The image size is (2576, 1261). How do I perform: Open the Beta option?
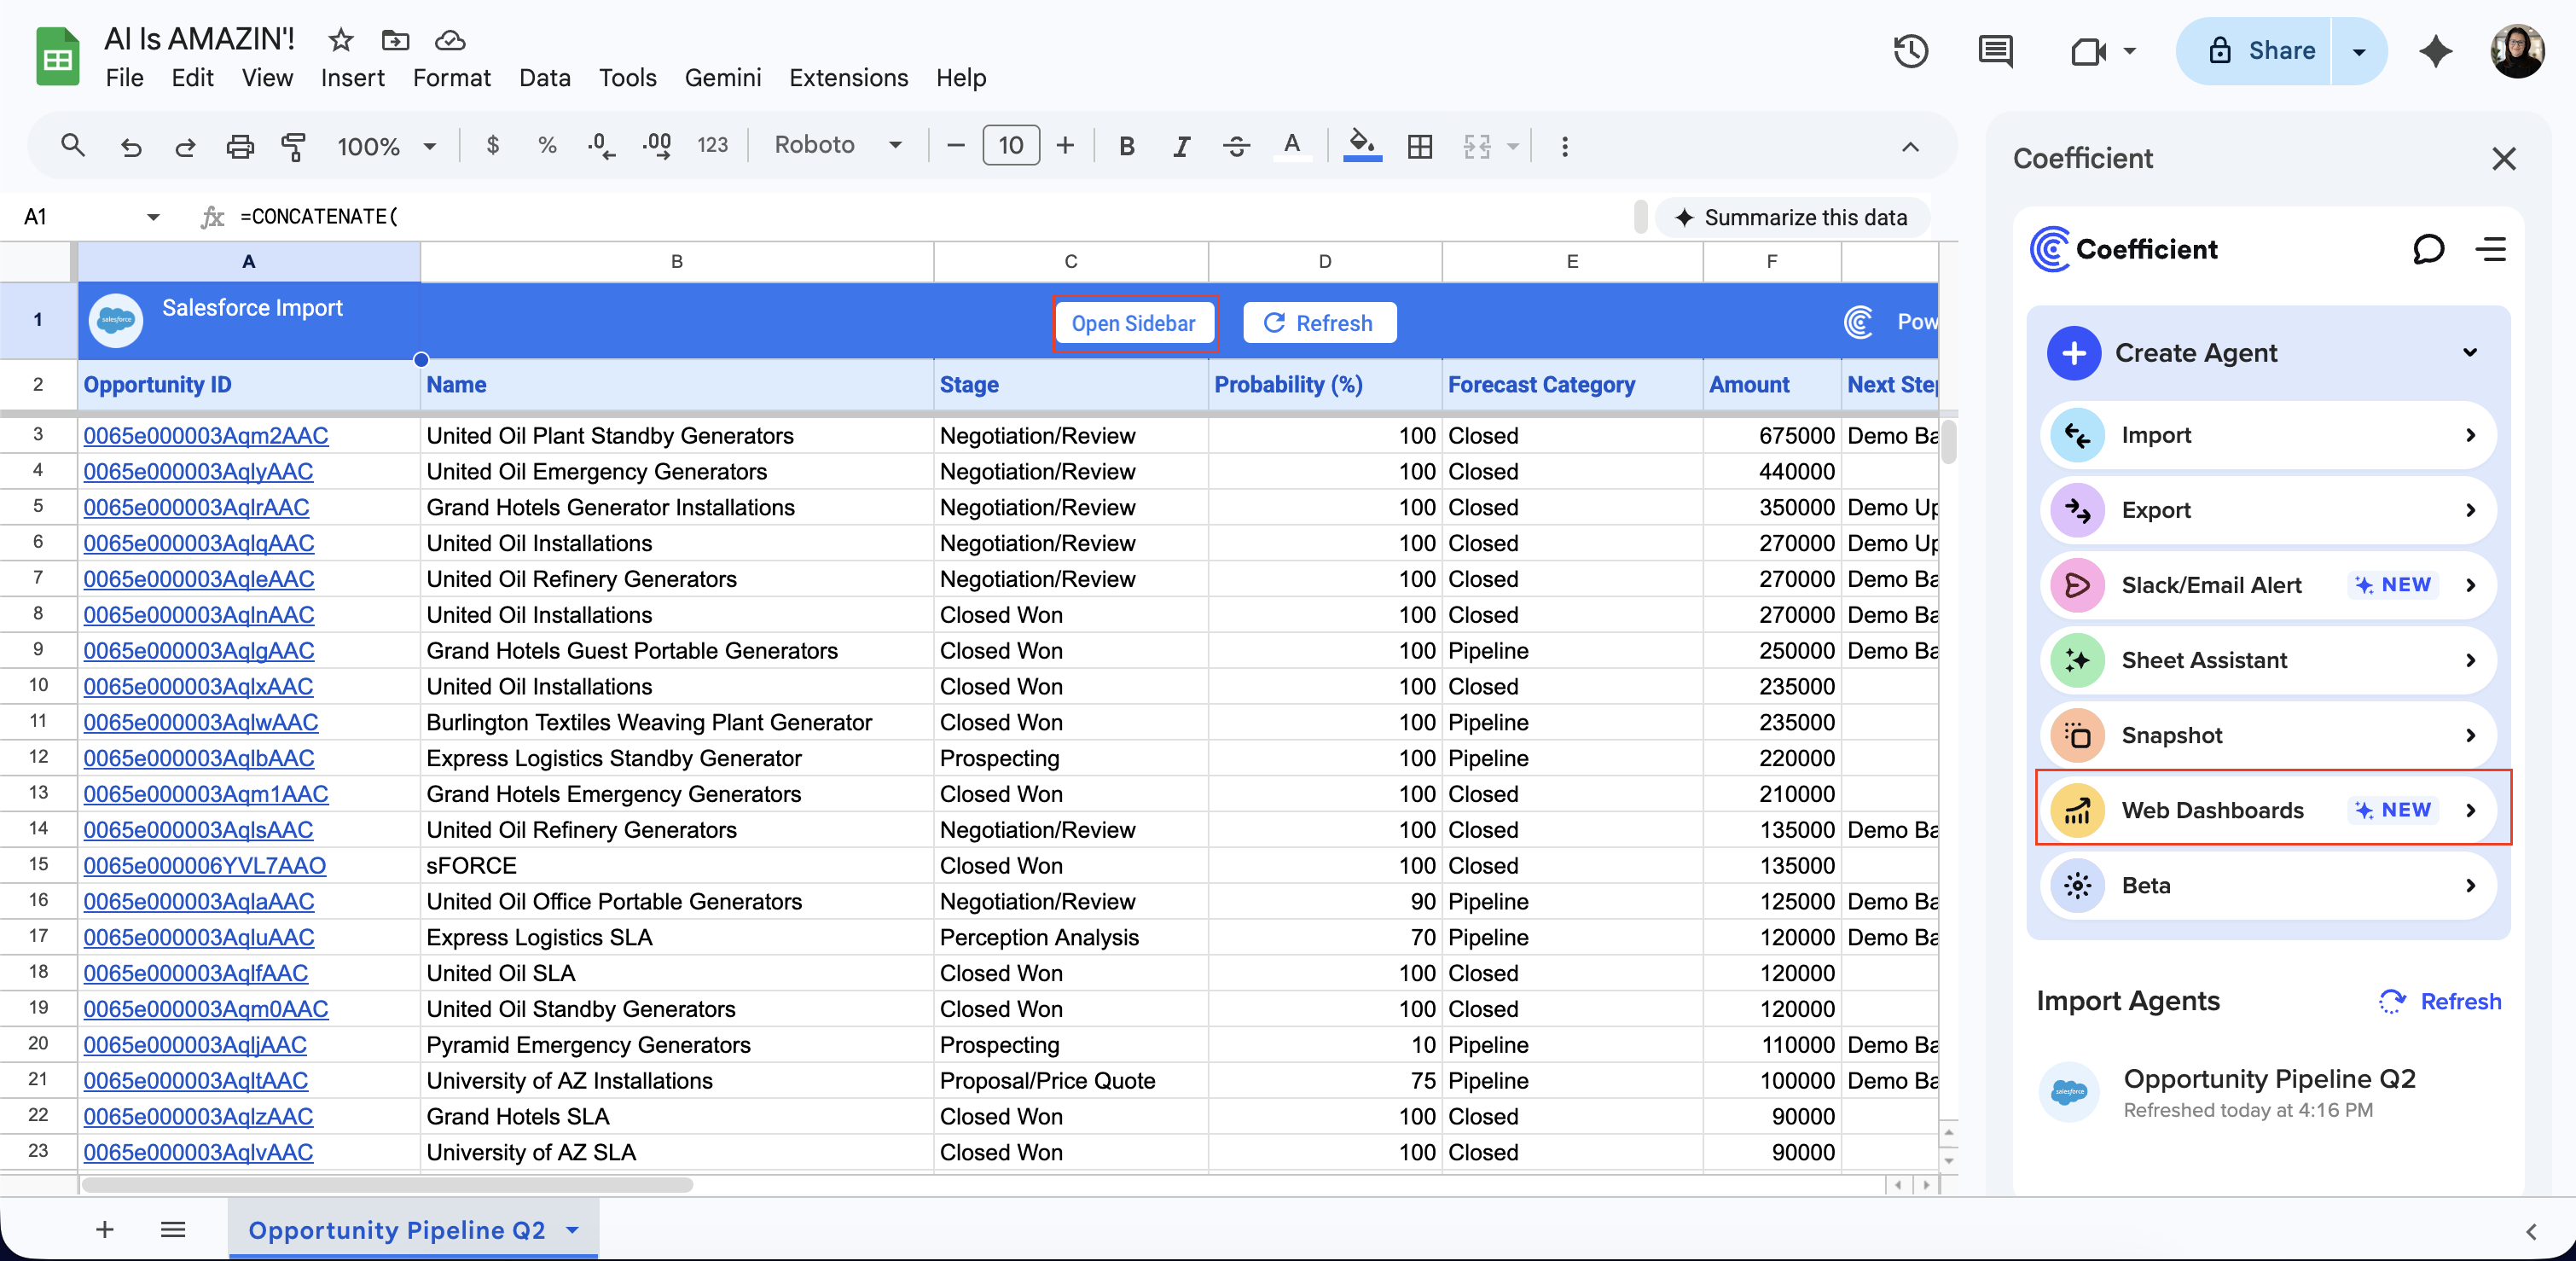click(2267, 885)
